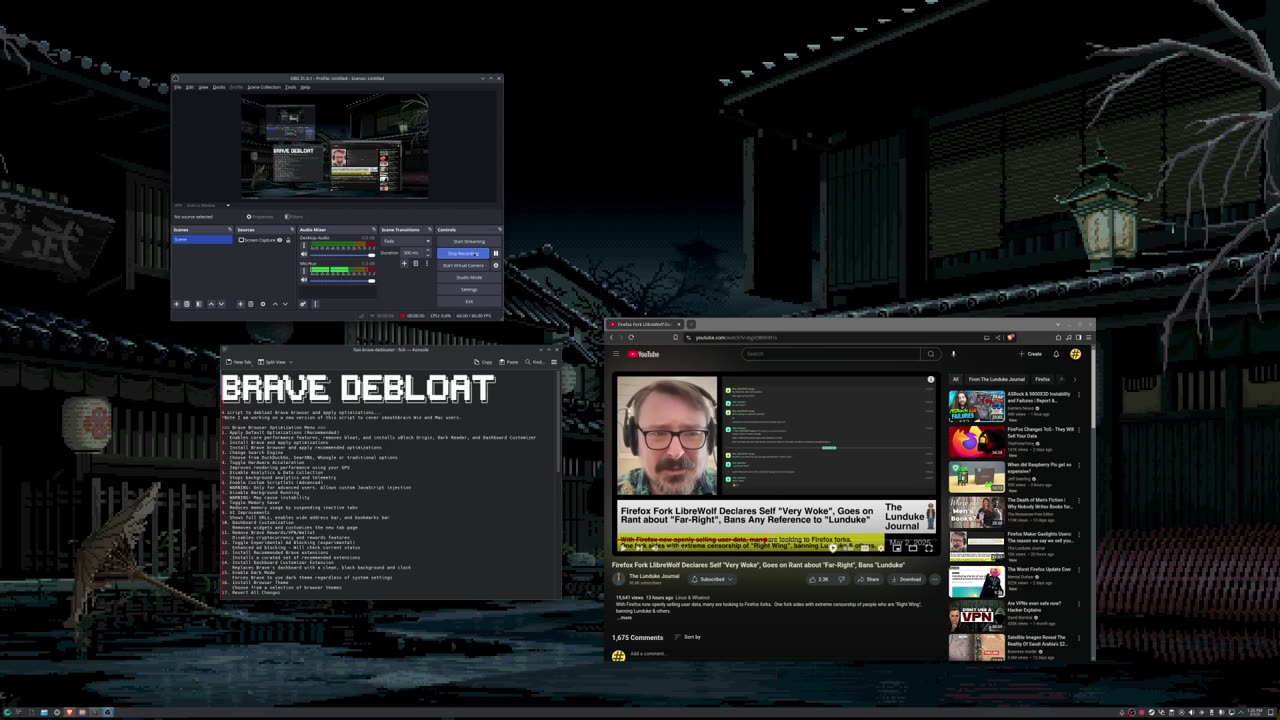Image resolution: width=1280 pixels, height=720 pixels.
Task: Open Firefox Changes ToS video thumbnail
Action: [977, 441]
